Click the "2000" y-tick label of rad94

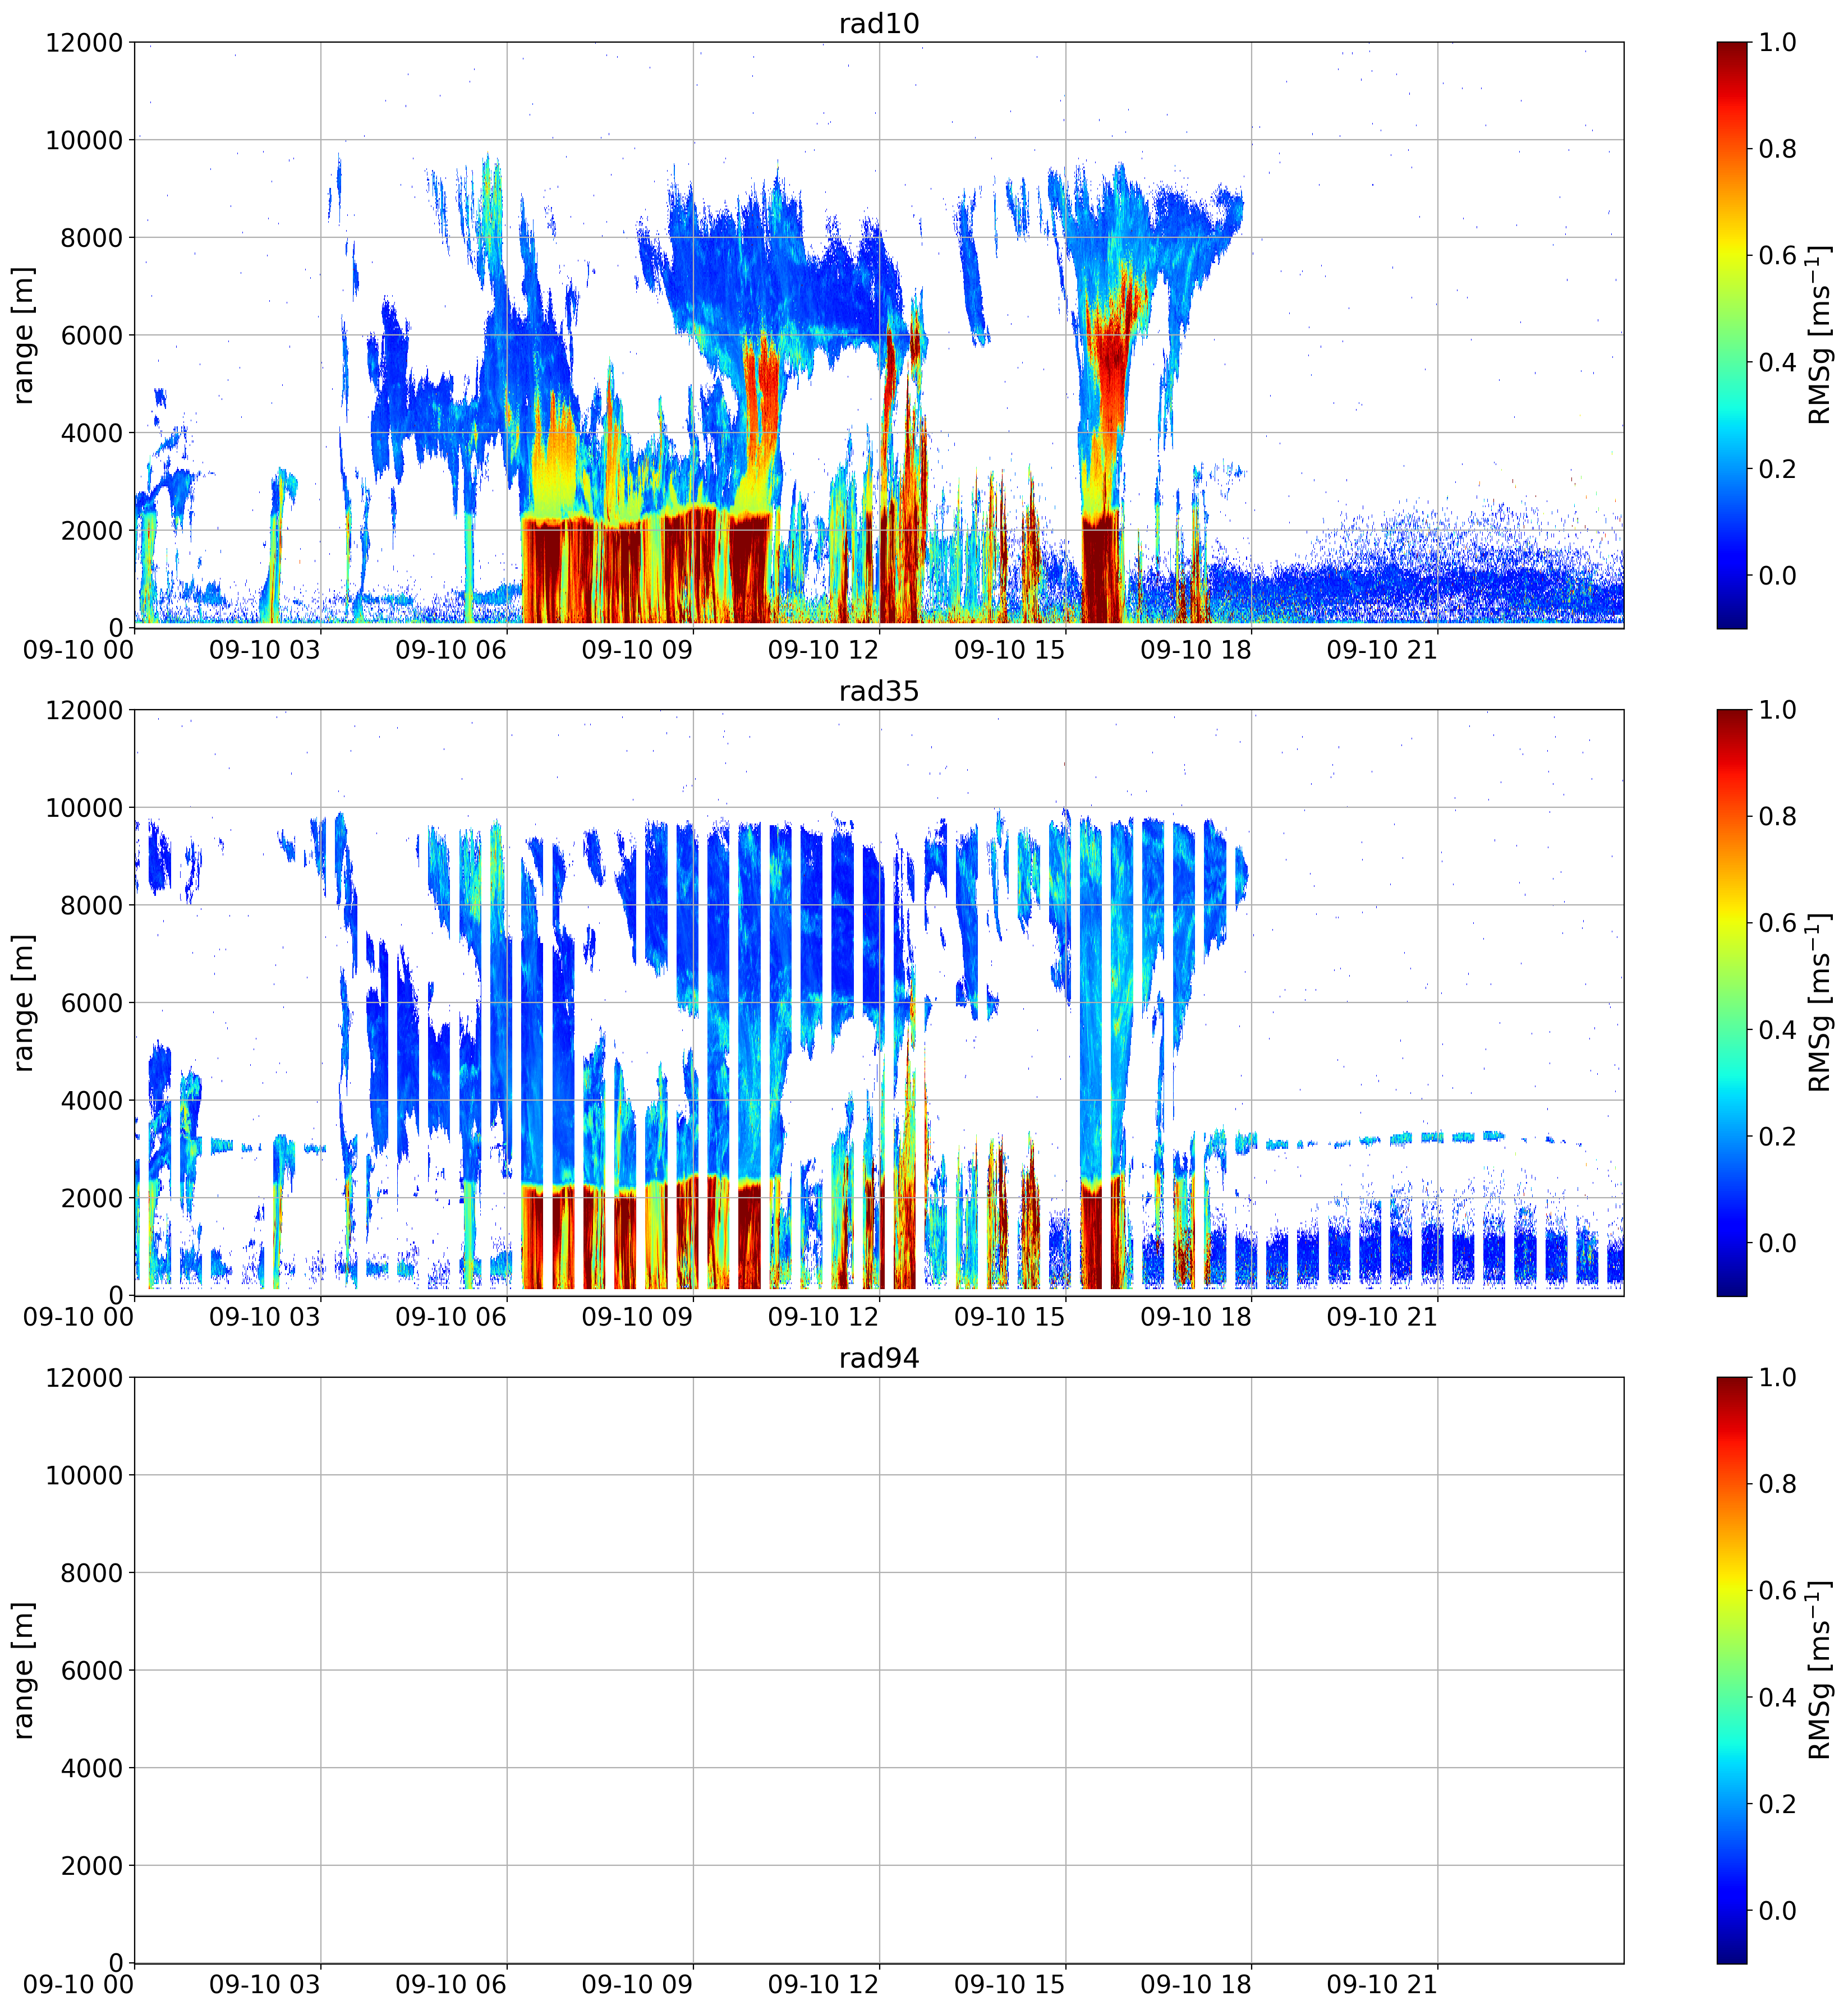coord(91,1866)
